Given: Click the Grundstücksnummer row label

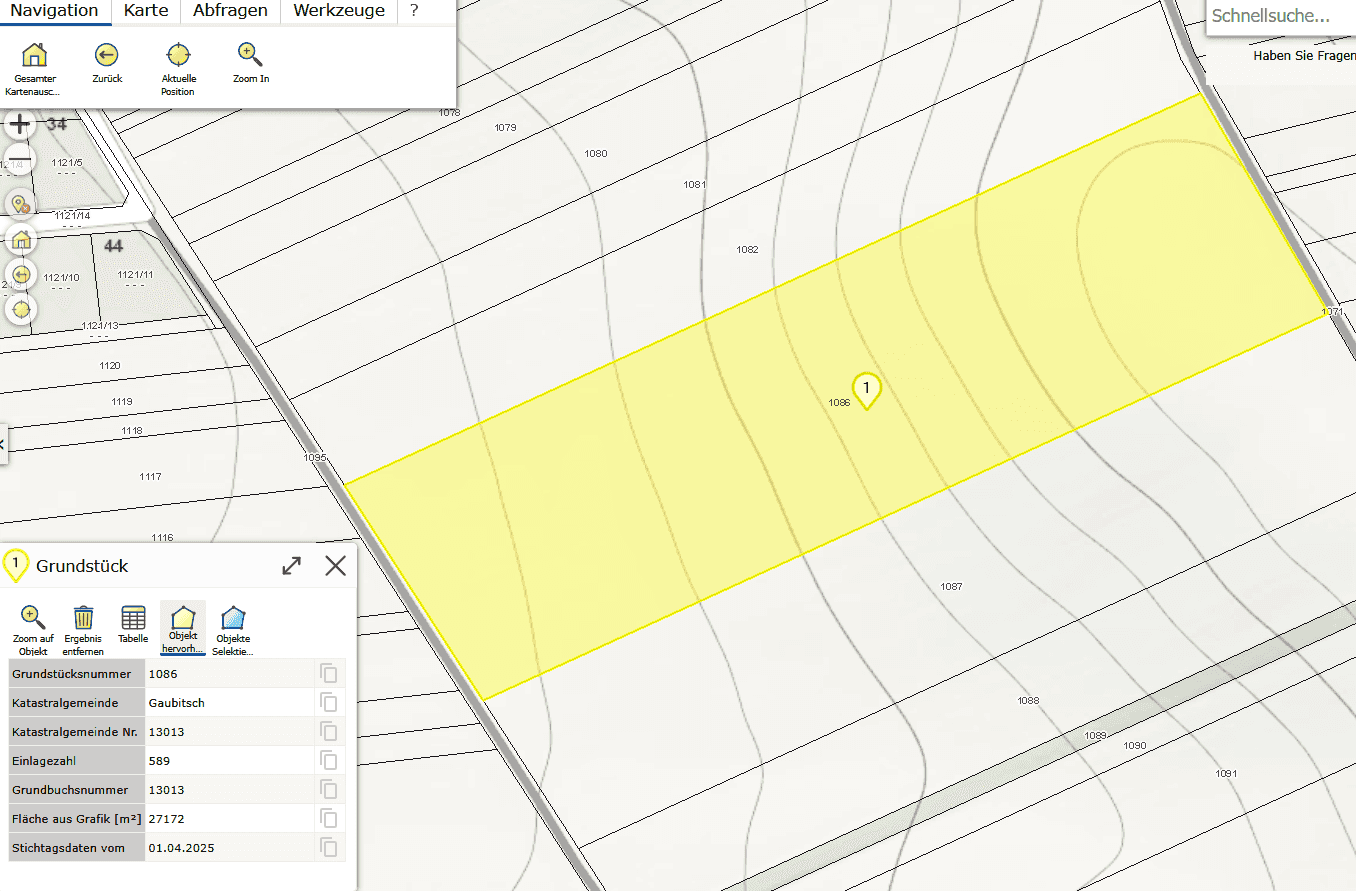Looking at the screenshot, I should click(76, 674).
